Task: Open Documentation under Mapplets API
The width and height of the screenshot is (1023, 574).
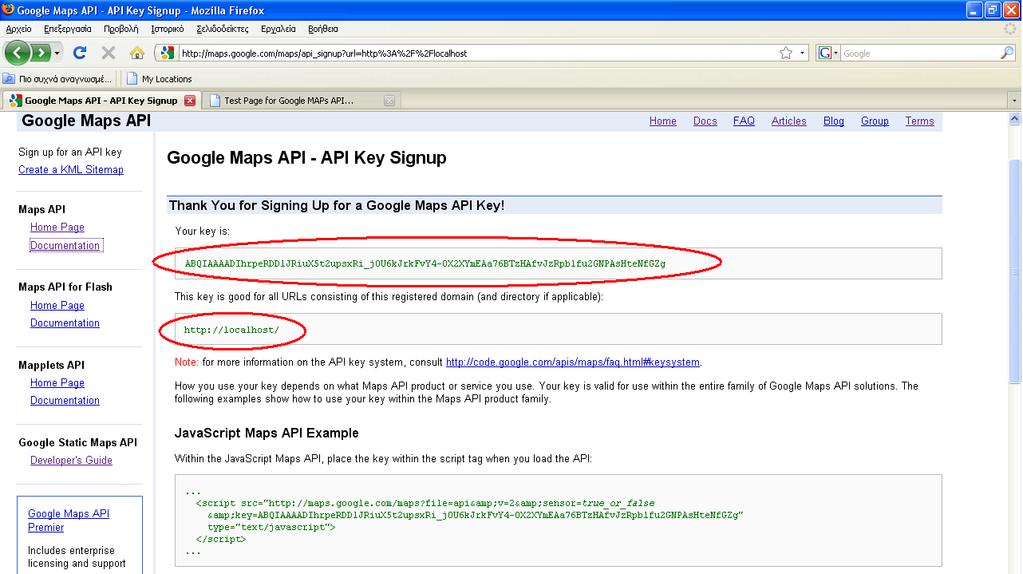Action: point(65,400)
